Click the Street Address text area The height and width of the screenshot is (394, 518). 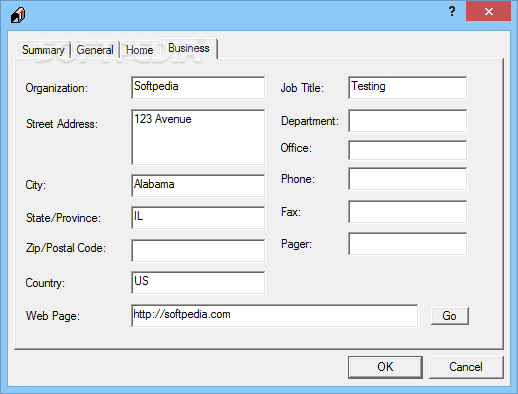tap(198, 137)
